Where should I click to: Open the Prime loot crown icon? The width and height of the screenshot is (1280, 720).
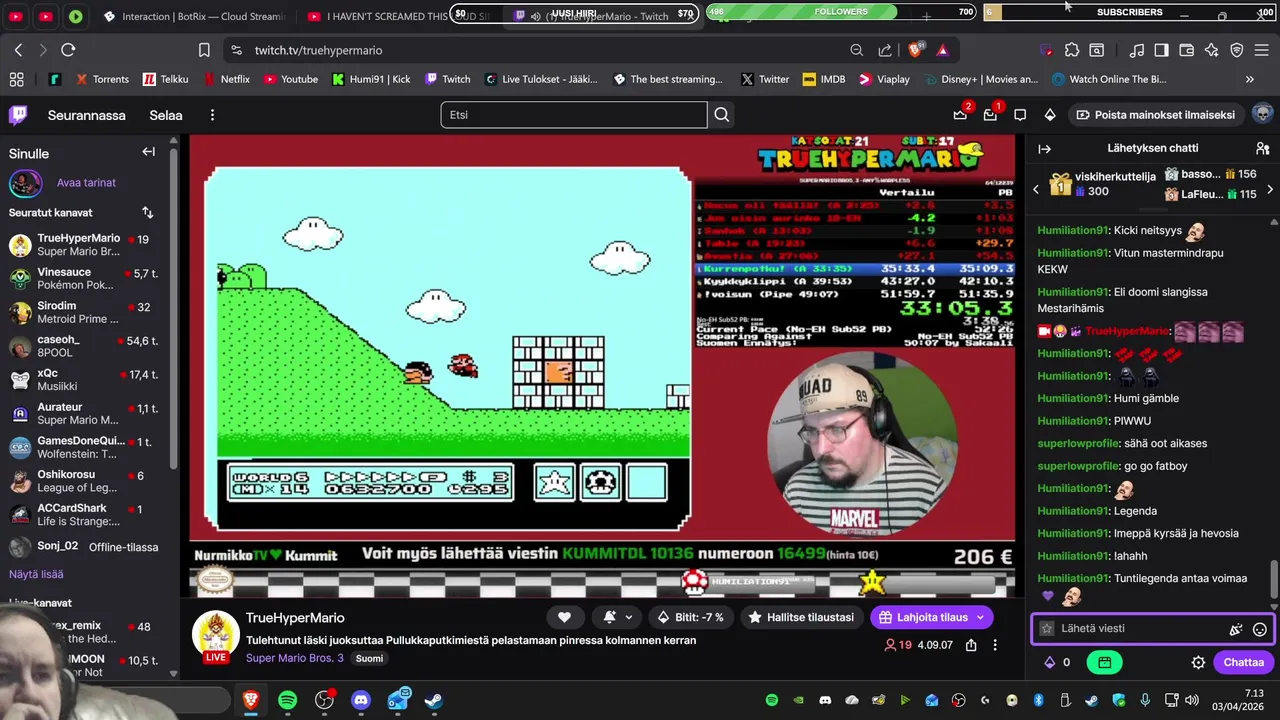click(960, 115)
